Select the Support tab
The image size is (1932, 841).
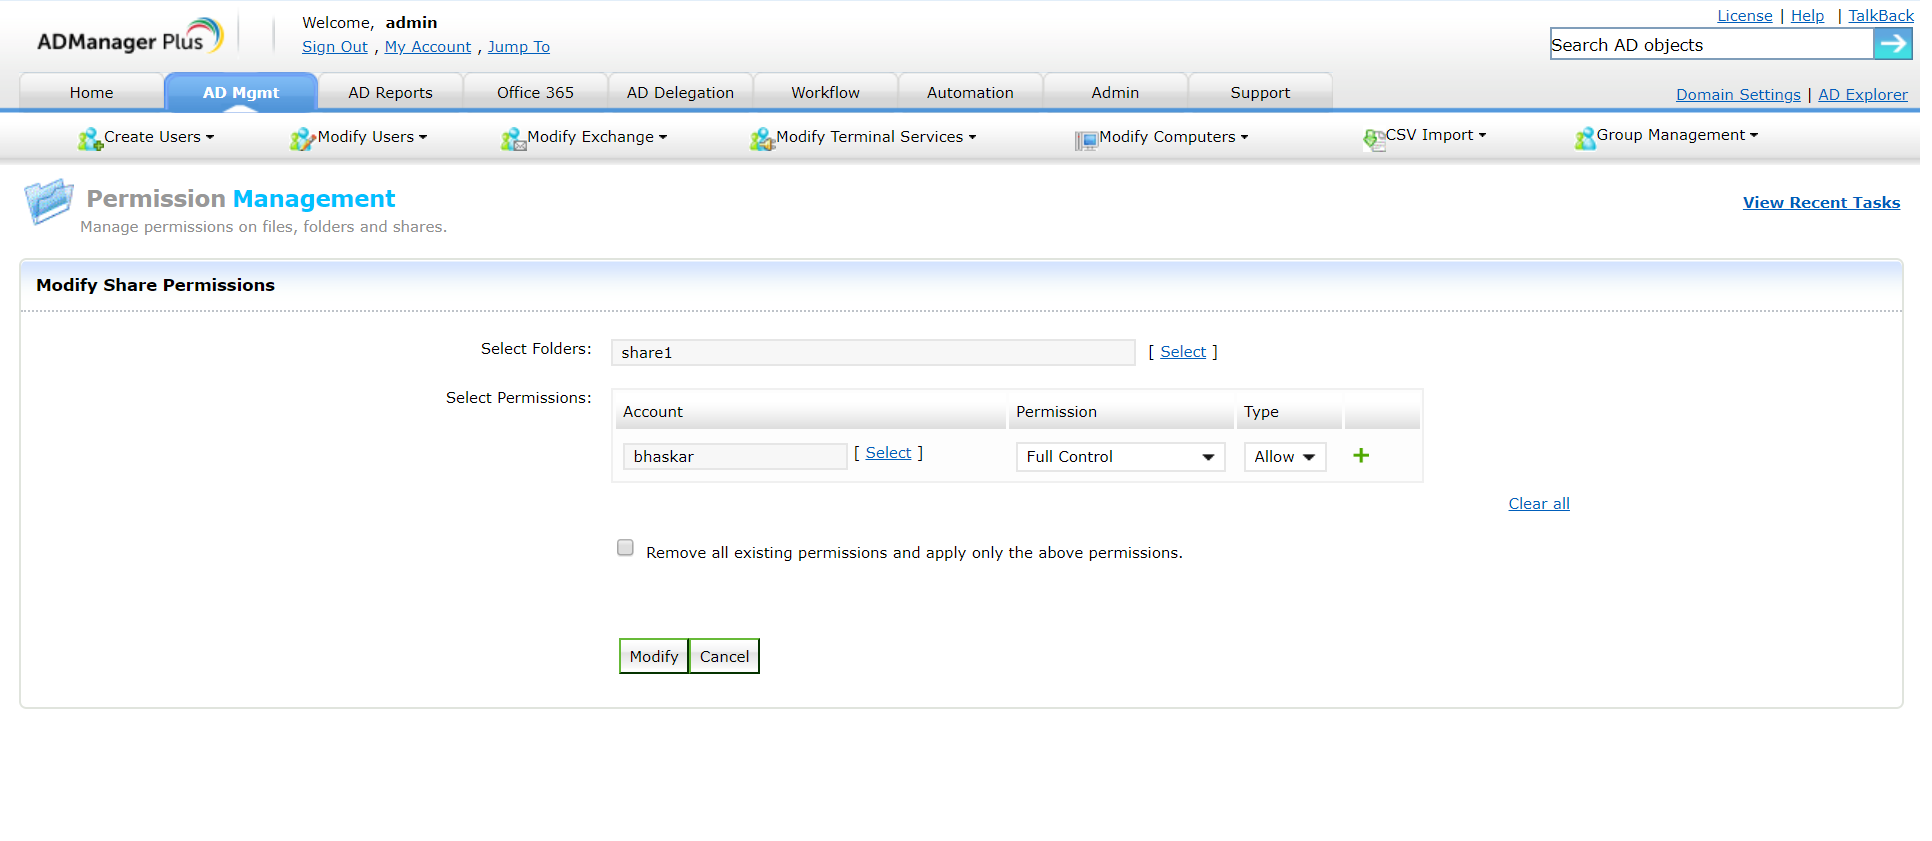(1260, 92)
